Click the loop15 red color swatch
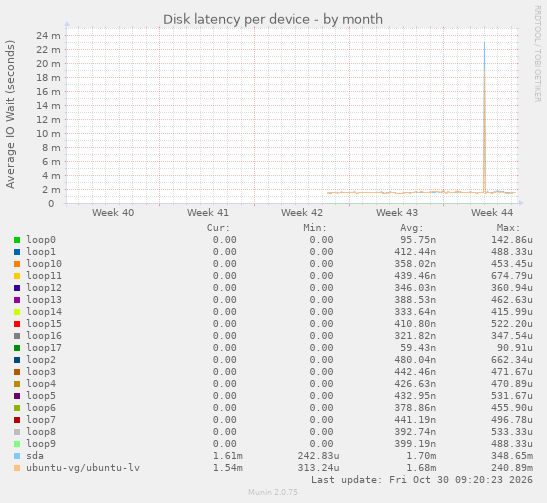The width and height of the screenshot is (547, 503). pyautogui.click(x=17, y=324)
